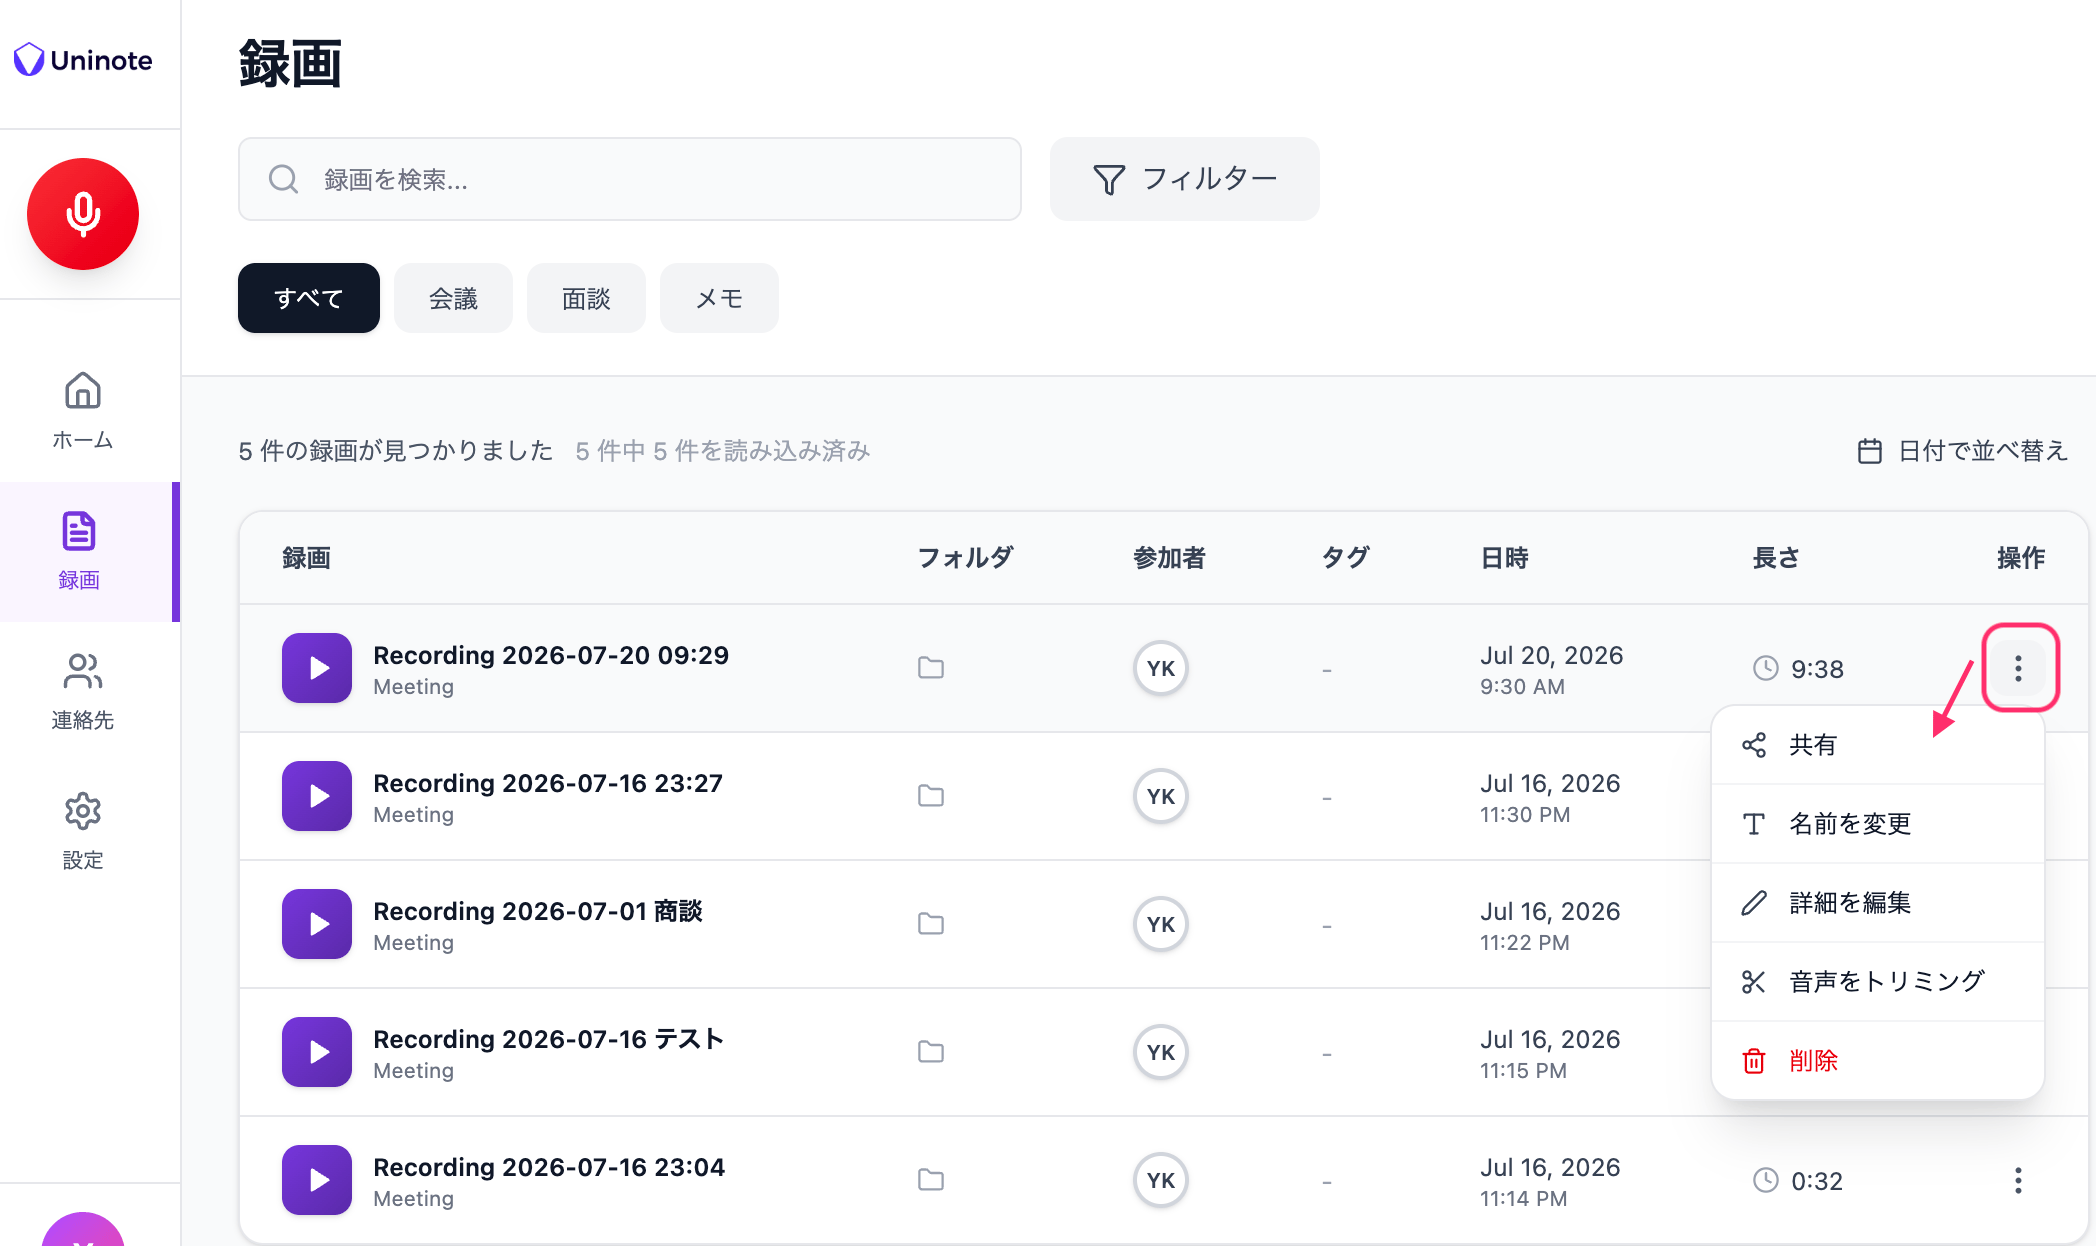Focus the 録画を検索 search field
Image resolution: width=2096 pixels, height=1246 pixels.
pyautogui.click(x=630, y=179)
